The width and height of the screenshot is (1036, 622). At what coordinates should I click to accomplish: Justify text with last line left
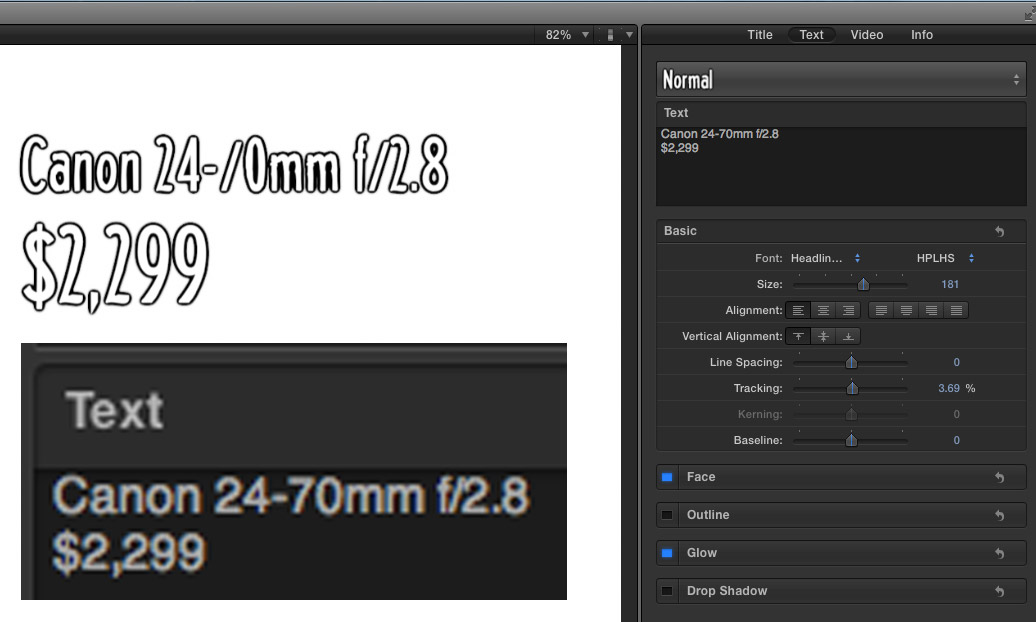881,310
